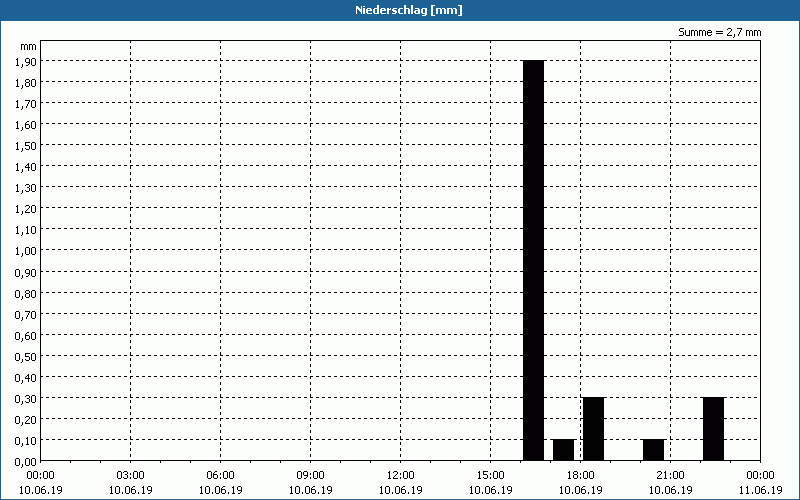The image size is (800, 500).
Task: Click the 1,80 y-axis value
Action: (26, 82)
